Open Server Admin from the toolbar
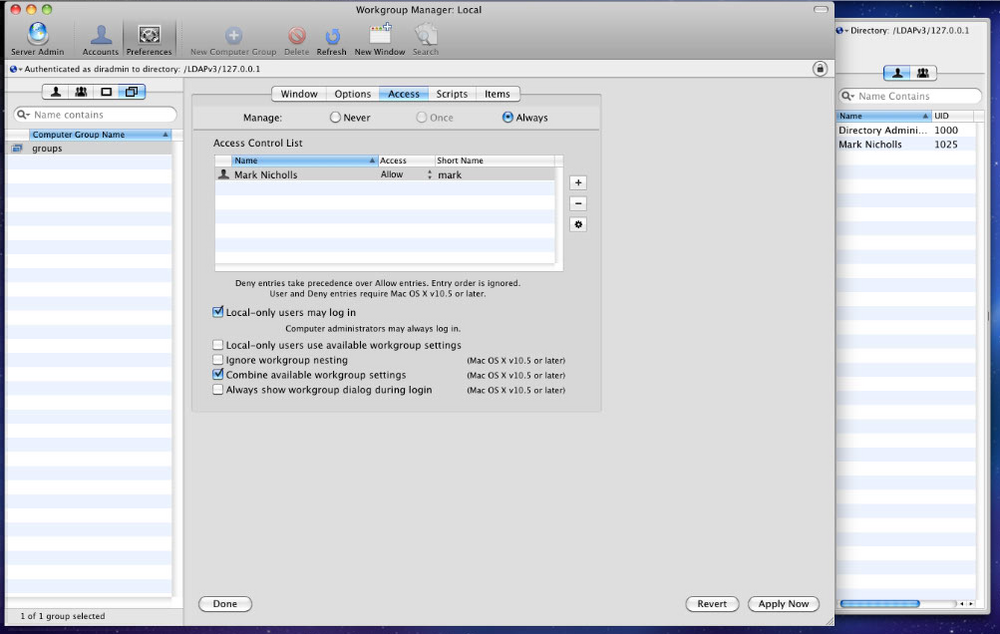 pos(38,39)
